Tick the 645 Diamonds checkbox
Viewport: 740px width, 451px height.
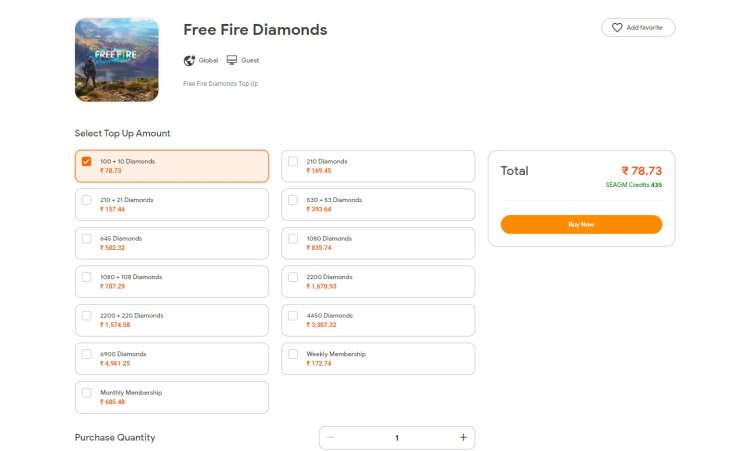pyautogui.click(x=86, y=238)
